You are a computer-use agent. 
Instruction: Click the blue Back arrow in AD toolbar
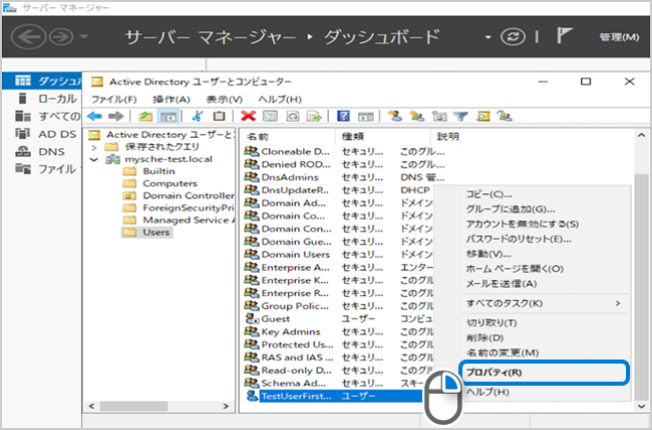[95, 116]
